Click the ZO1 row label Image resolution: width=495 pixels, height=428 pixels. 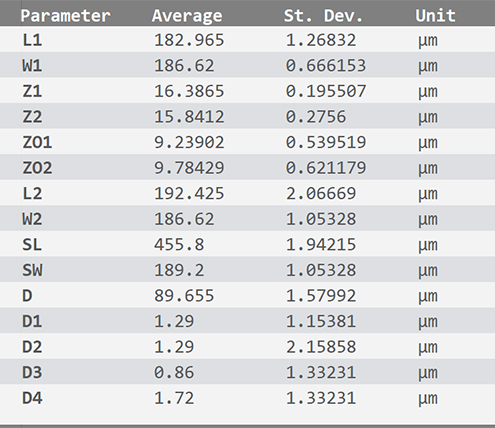pyautogui.click(x=37, y=142)
